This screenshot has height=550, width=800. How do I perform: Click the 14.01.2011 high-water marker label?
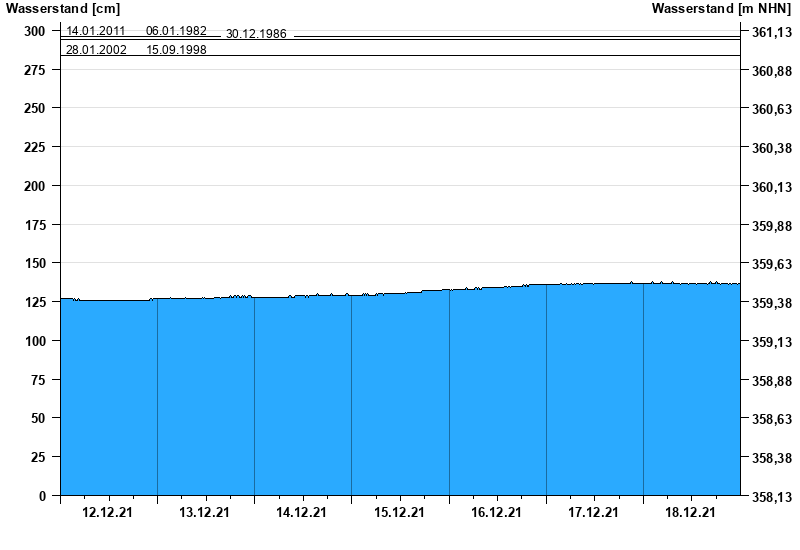[96, 31]
